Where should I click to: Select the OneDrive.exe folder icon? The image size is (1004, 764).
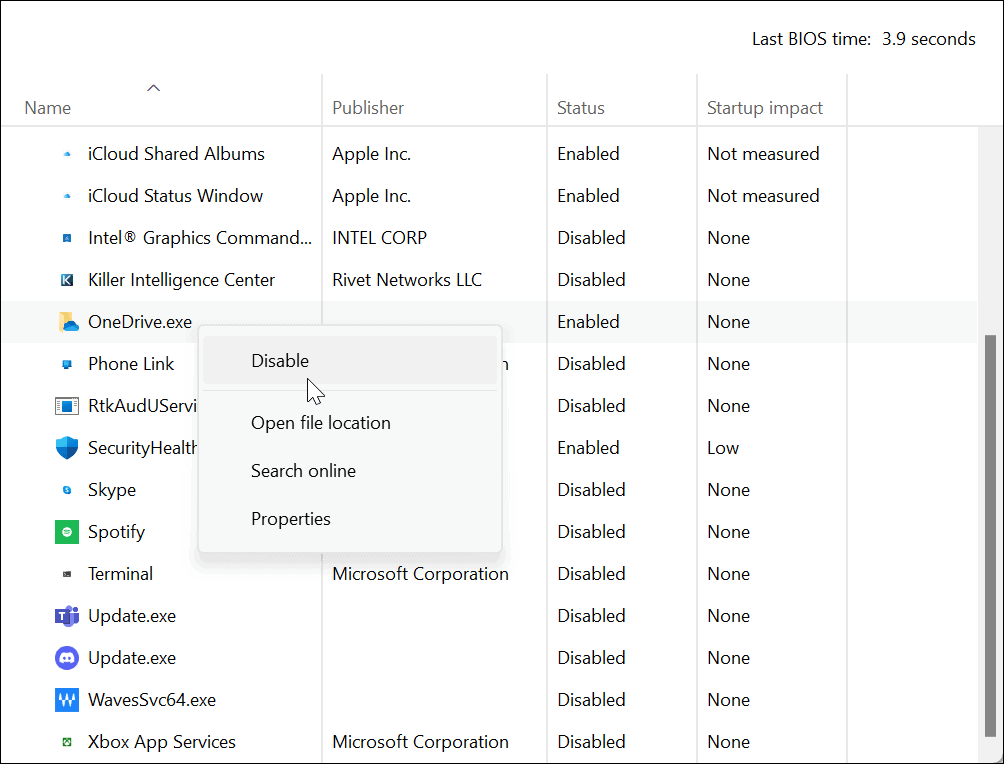pos(66,321)
